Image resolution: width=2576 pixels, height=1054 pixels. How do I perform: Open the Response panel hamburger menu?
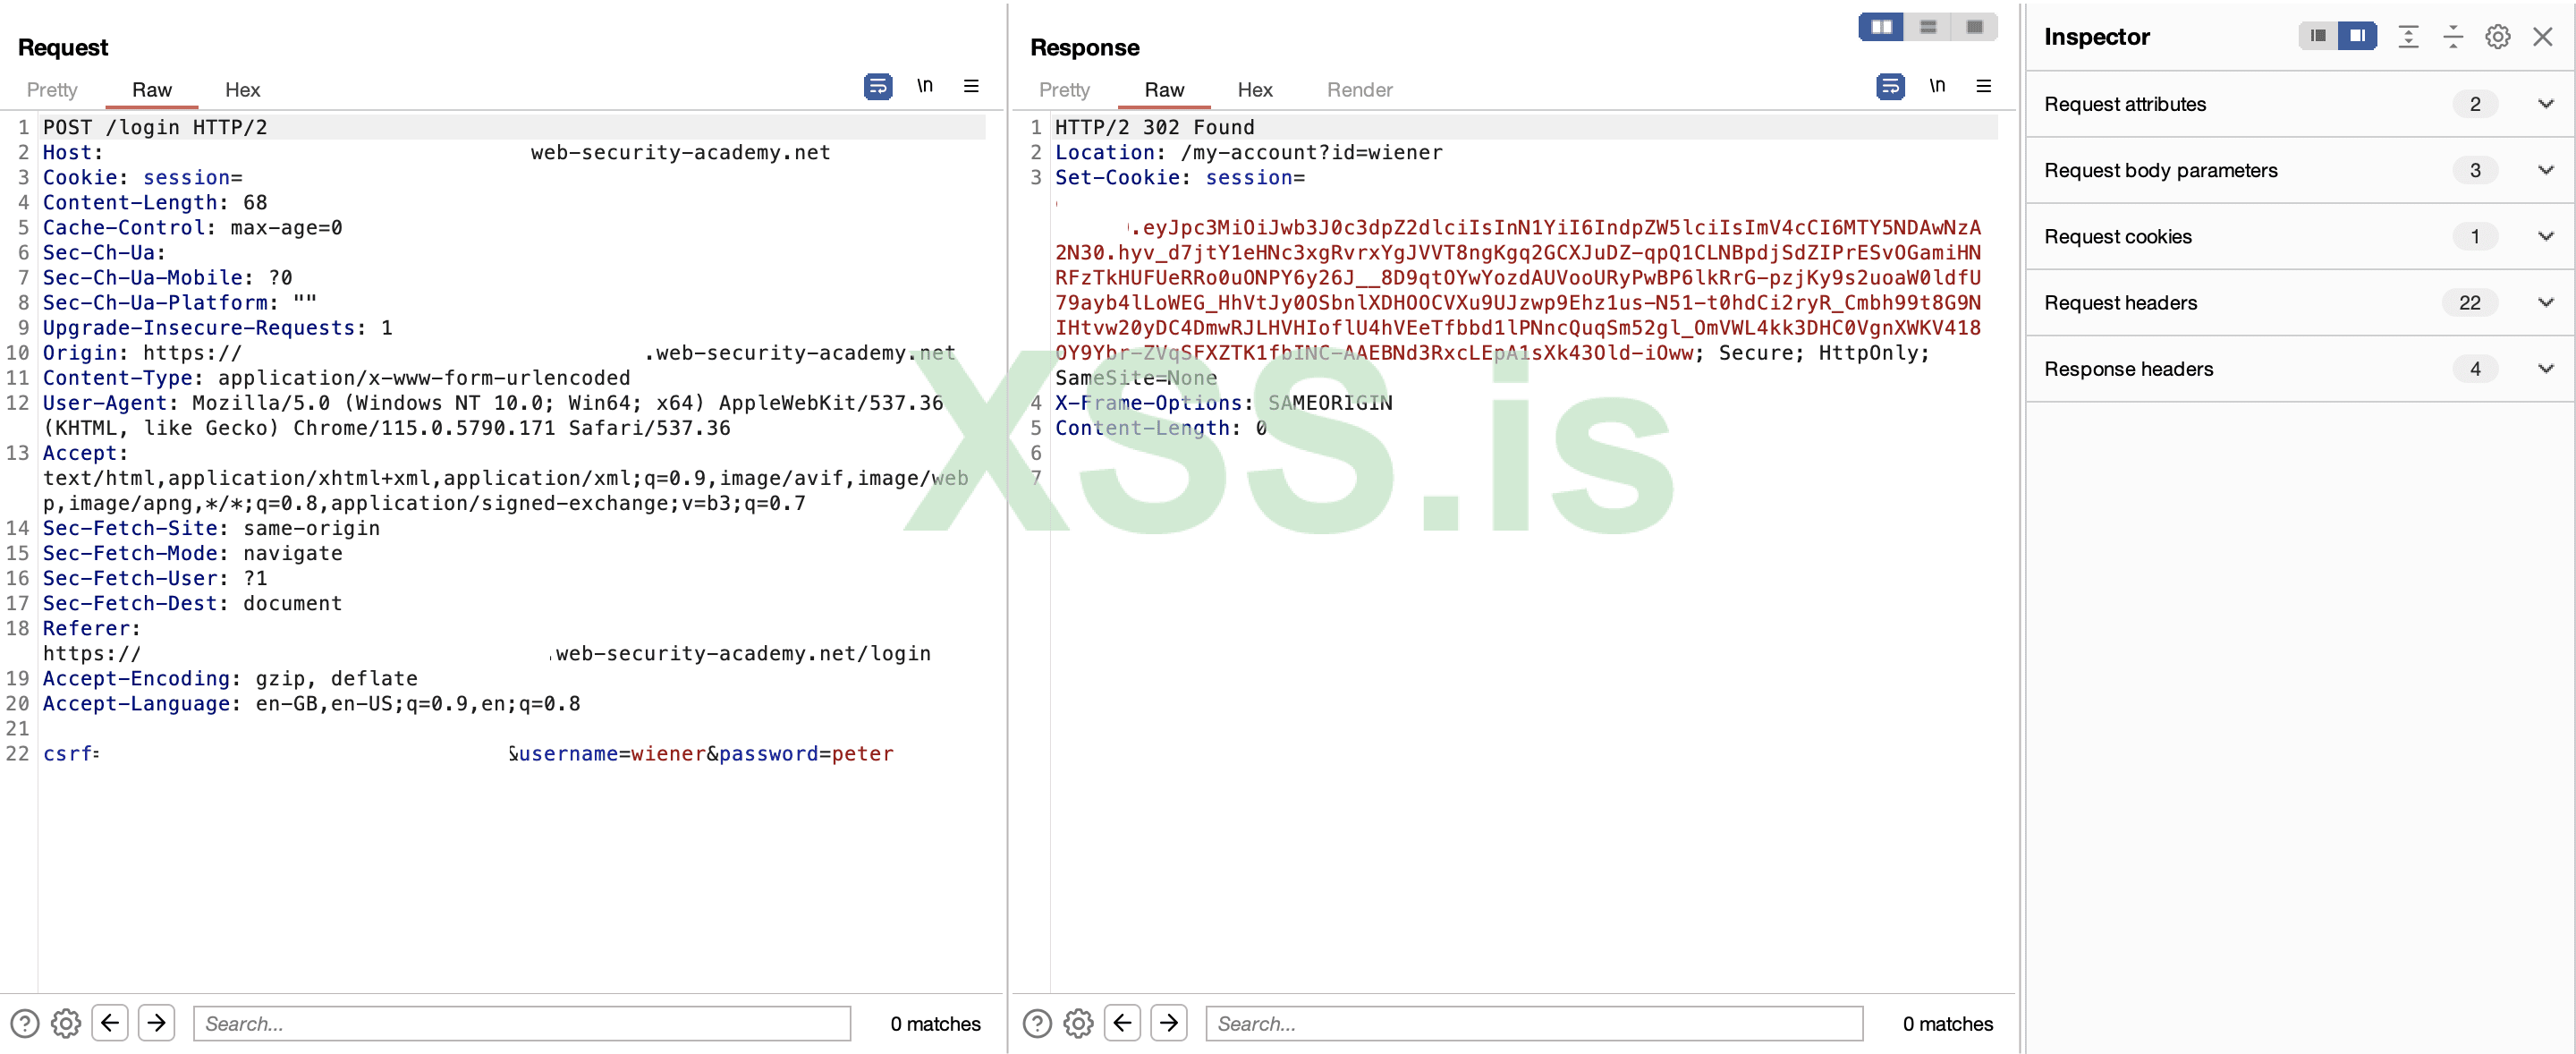point(1983,87)
